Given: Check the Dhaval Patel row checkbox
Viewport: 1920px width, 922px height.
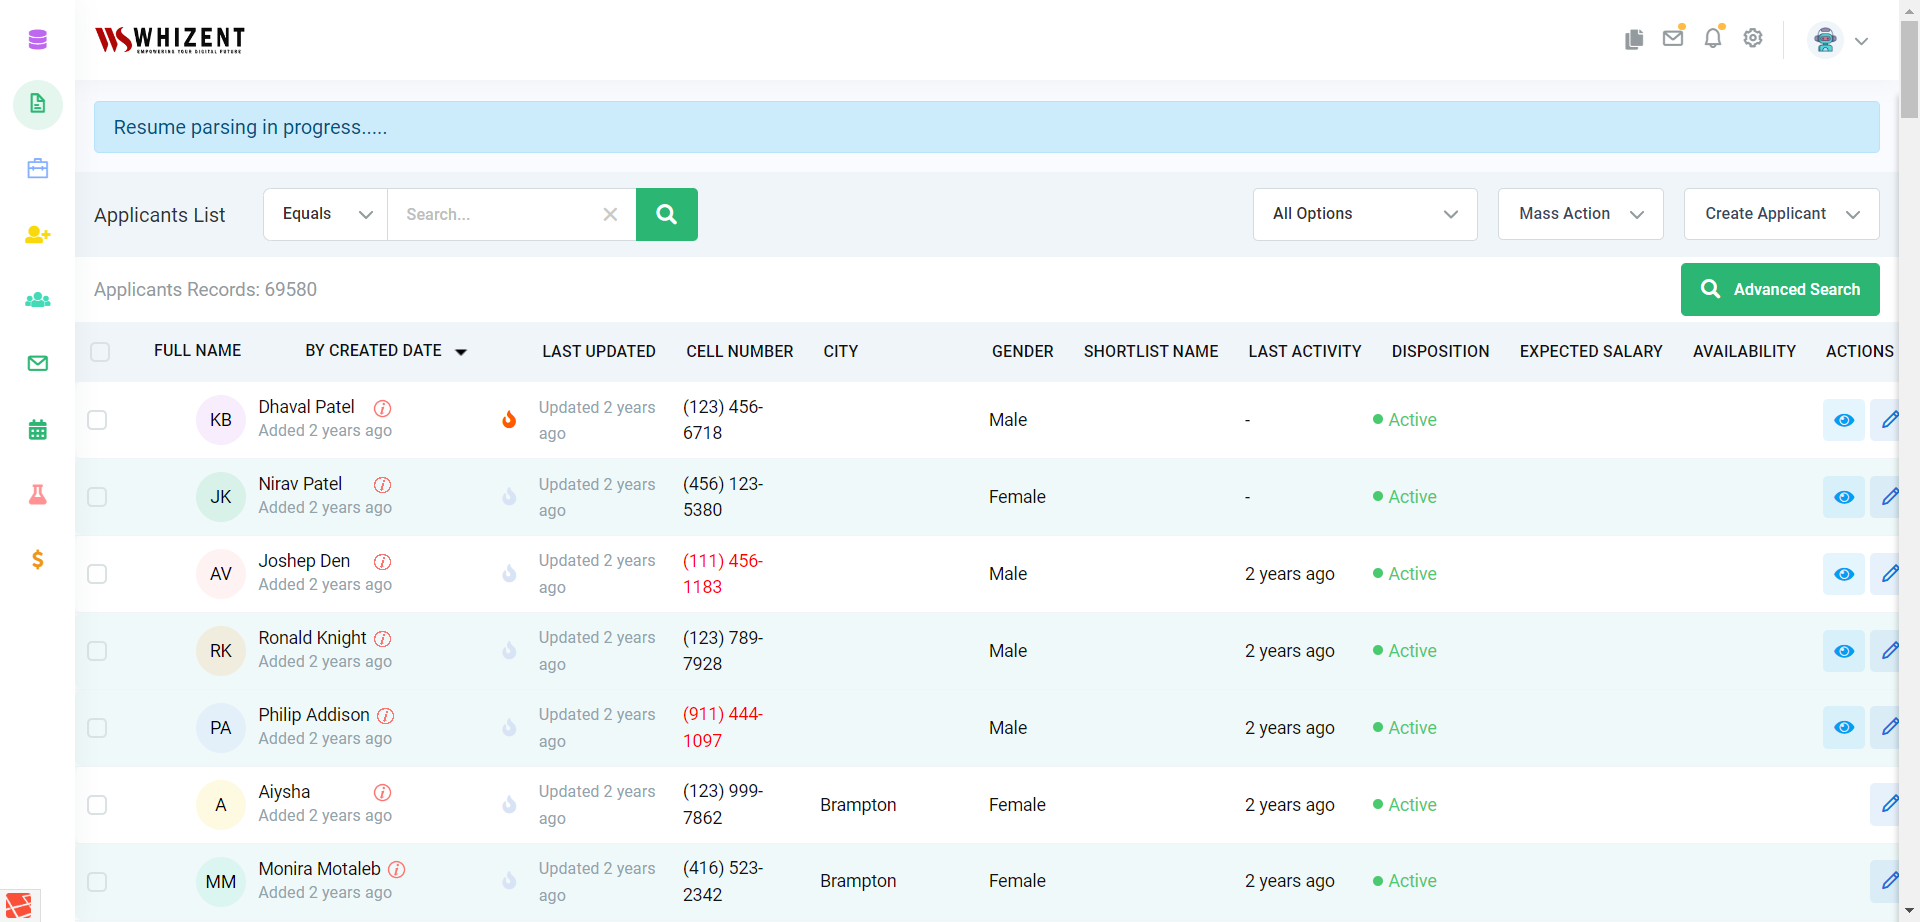Looking at the screenshot, I should (x=97, y=420).
